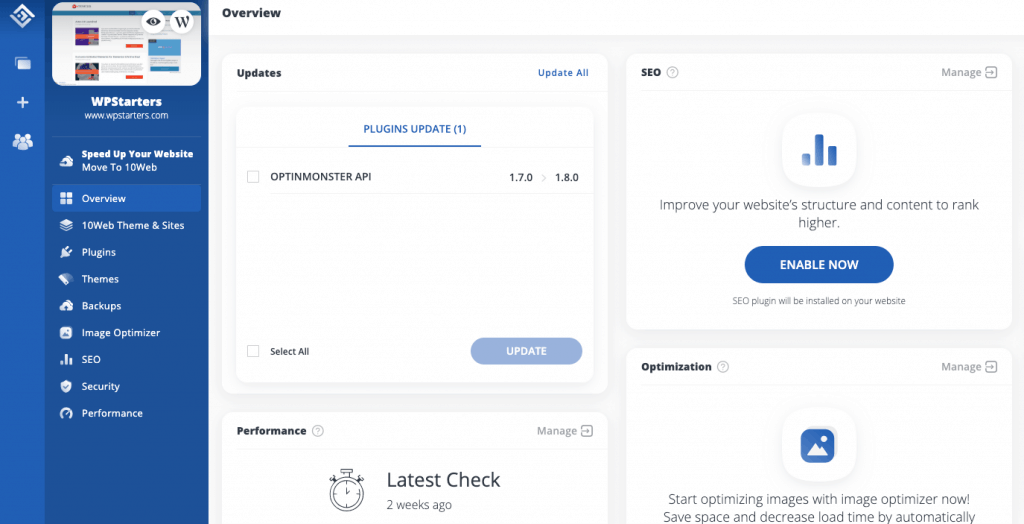
Task: Click help icon next to SEO heading
Action: point(673,73)
